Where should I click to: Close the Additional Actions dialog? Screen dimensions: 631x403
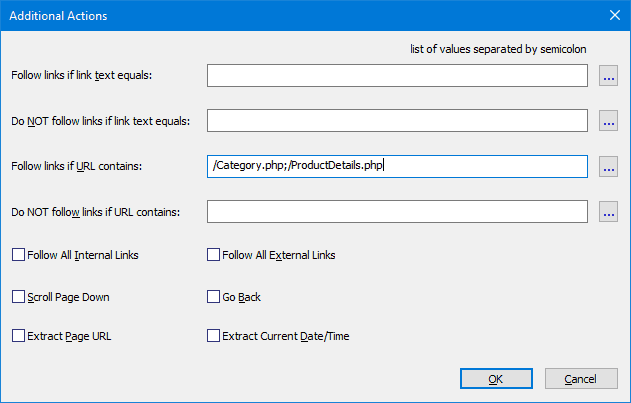pyautogui.click(x=615, y=15)
